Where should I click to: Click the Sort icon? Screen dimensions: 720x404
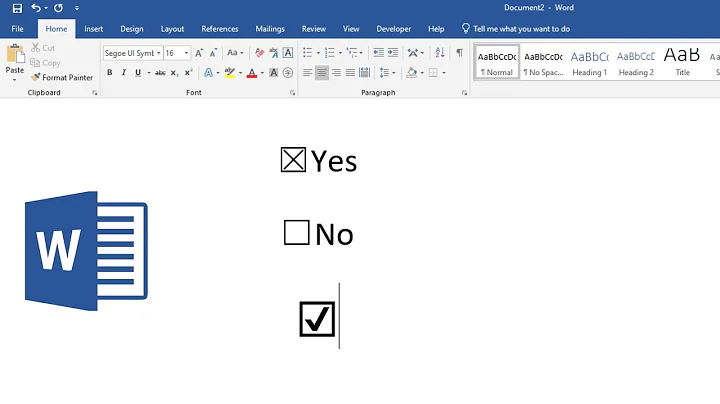(x=440, y=53)
